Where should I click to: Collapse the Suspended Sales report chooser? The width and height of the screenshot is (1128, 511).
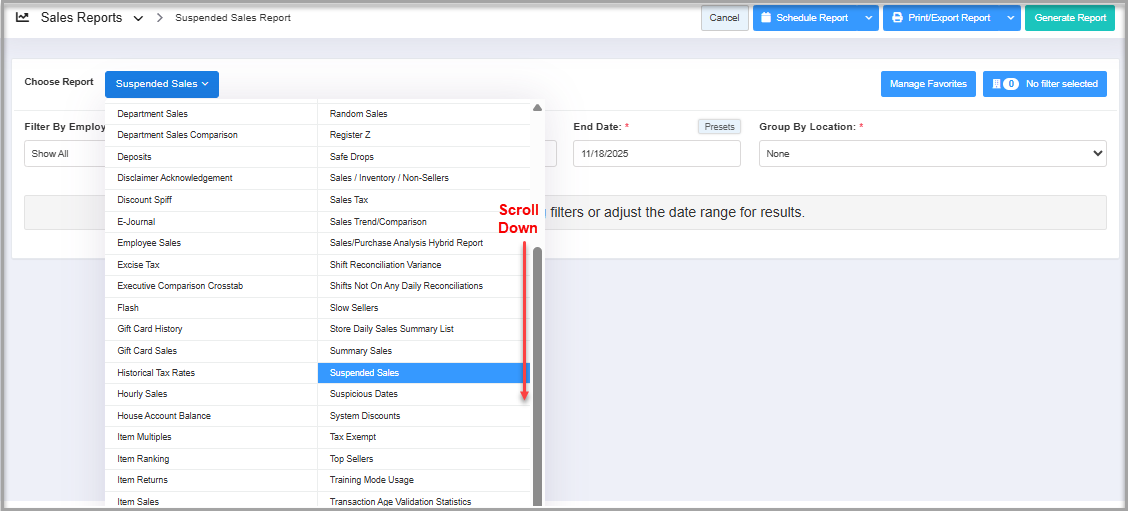click(x=161, y=84)
